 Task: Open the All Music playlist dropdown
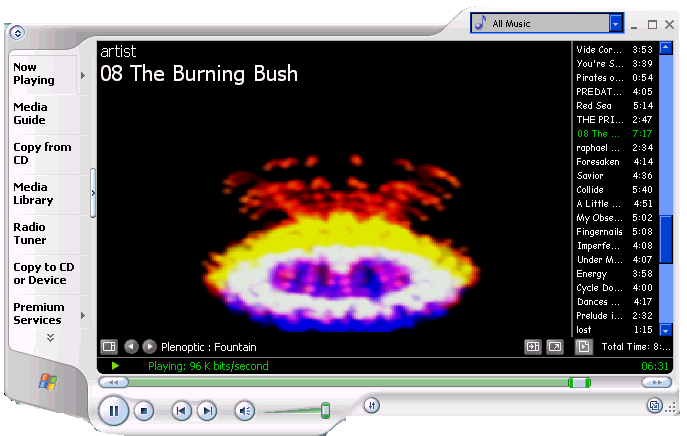615,24
